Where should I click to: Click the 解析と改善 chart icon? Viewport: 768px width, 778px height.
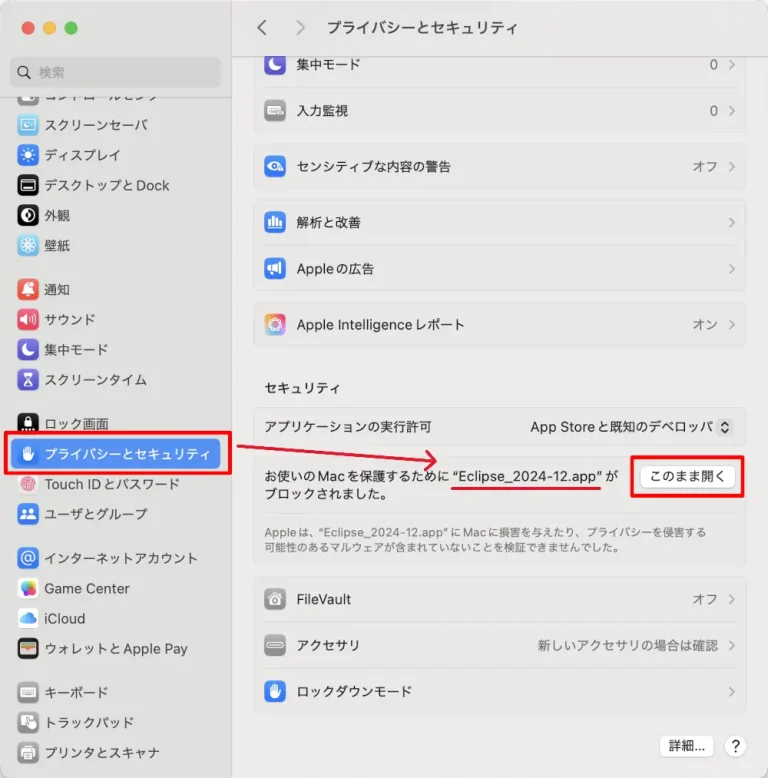(x=275, y=222)
